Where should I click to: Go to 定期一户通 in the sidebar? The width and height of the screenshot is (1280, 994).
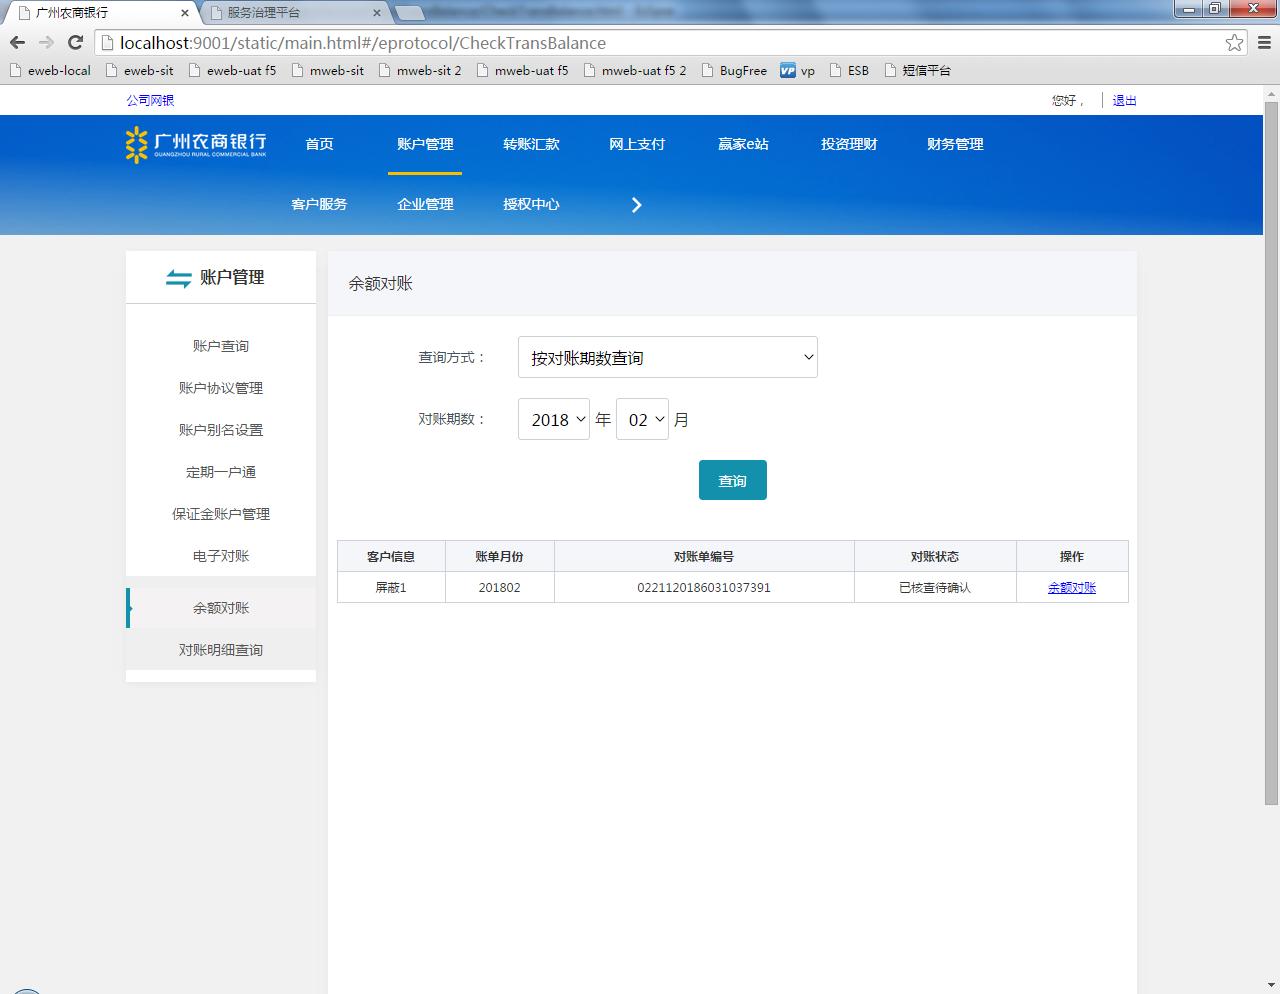tap(221, 472)
